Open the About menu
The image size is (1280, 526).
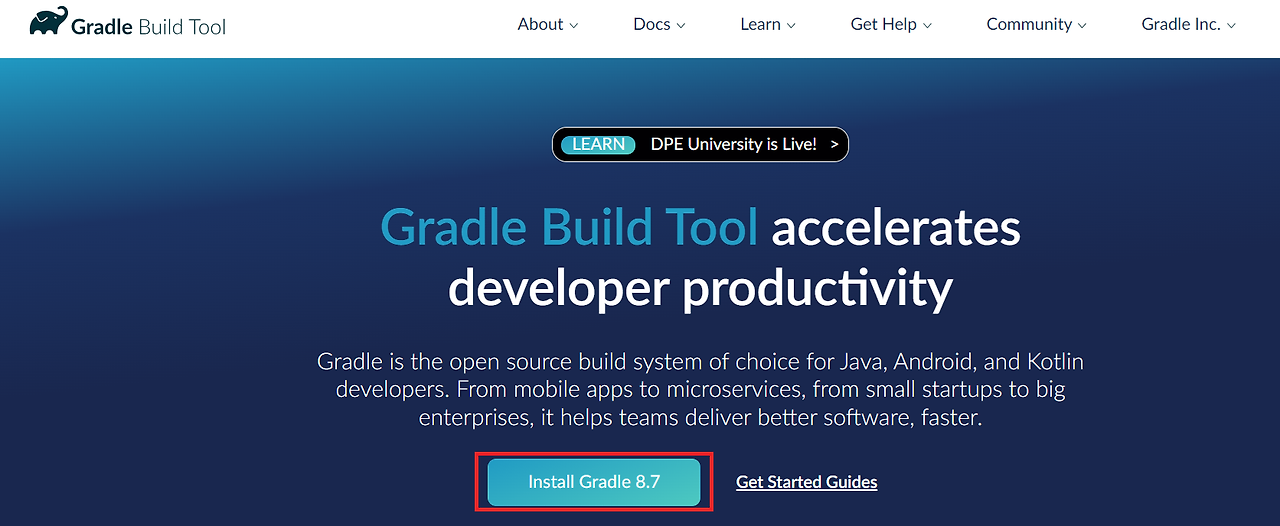[x=548, y=24]
